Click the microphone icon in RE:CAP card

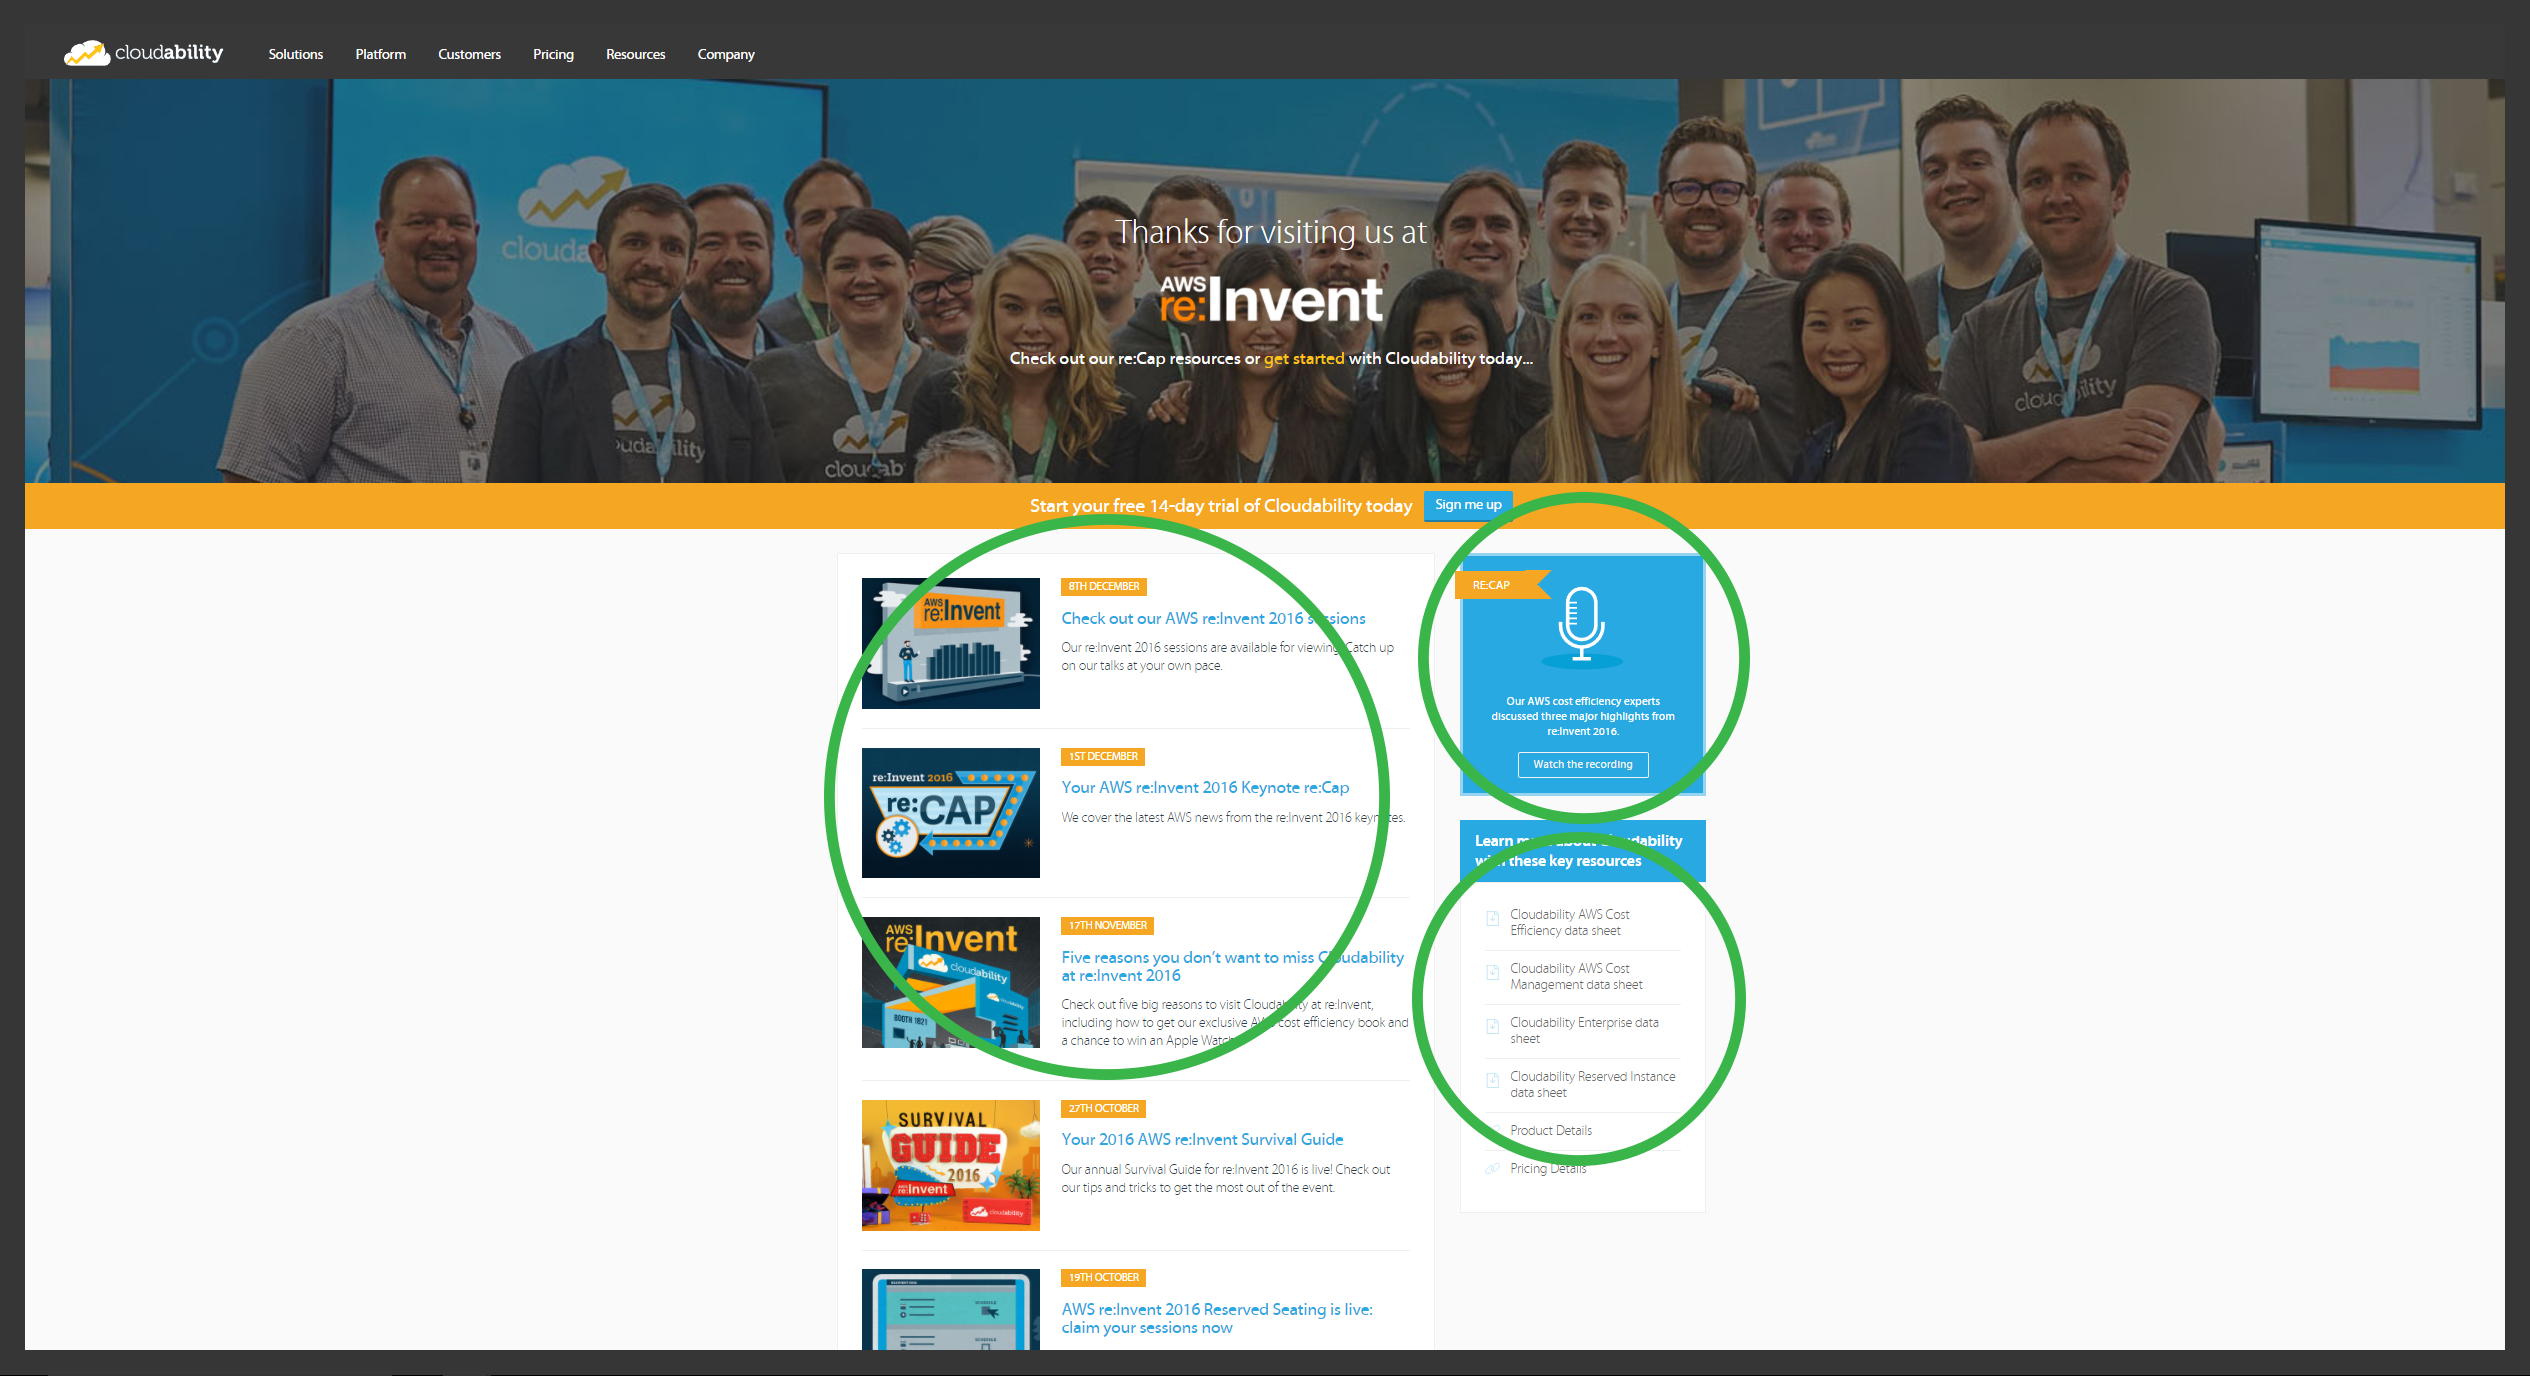pos(1582,626)
